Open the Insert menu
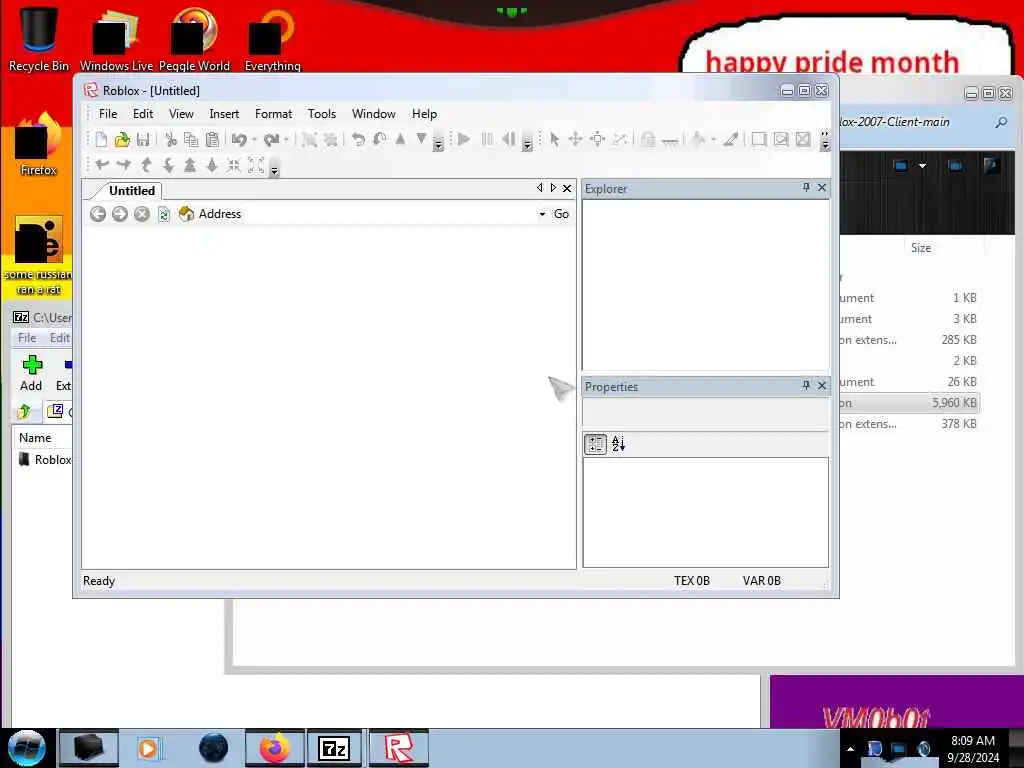The width and height of the screenshot is (1024, 768). tap(224, 114)
